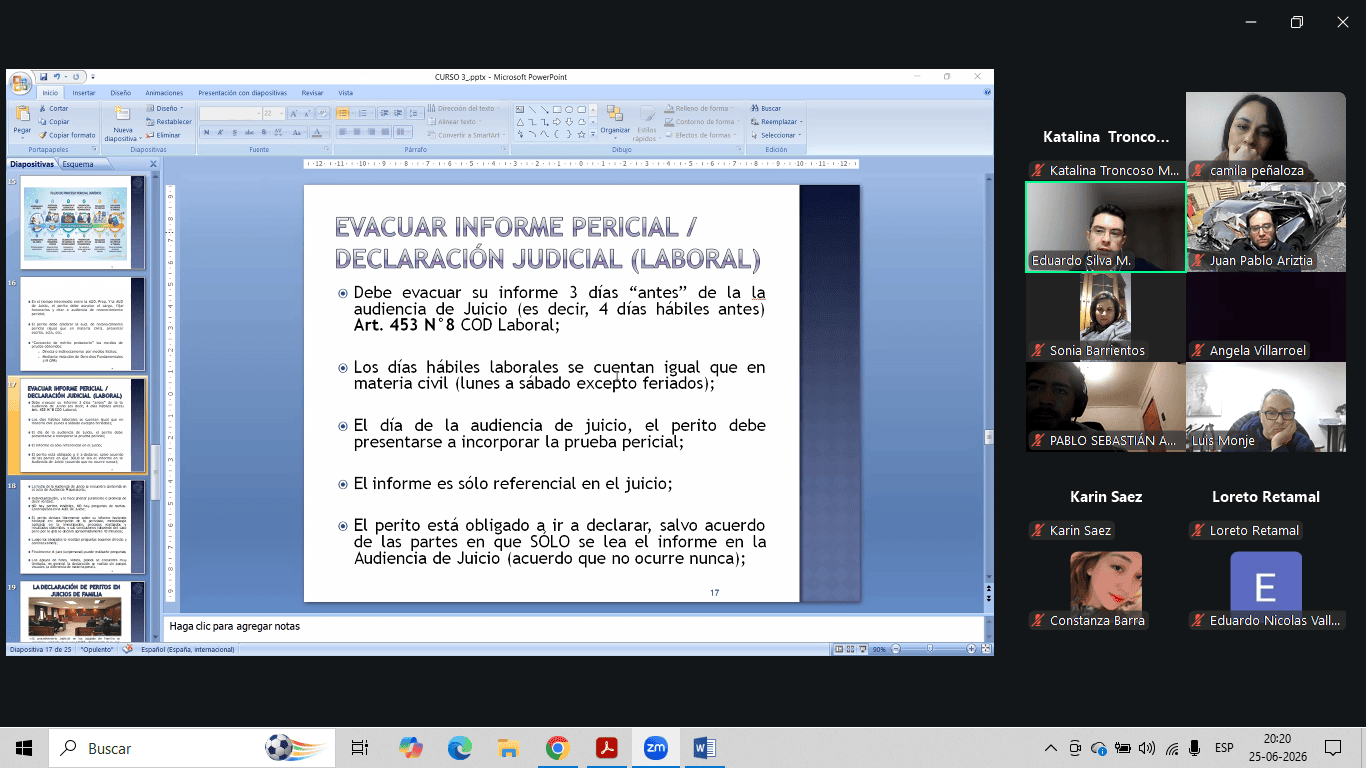Viewport: 1366px width, 768px height.
Task: Undo the last action in PowerPoint
Action: click(57, 76)
